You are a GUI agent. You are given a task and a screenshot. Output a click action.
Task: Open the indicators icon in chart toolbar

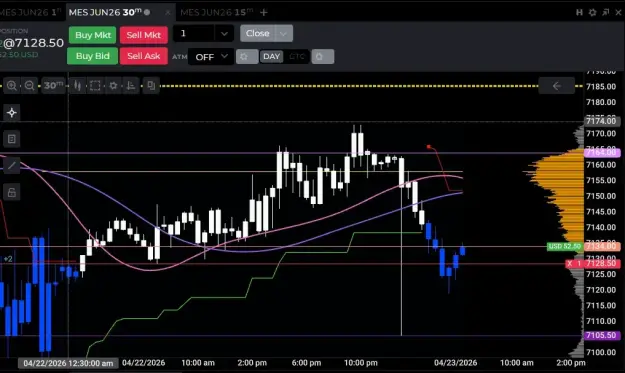pyautogui.click(x=131, y=85)
